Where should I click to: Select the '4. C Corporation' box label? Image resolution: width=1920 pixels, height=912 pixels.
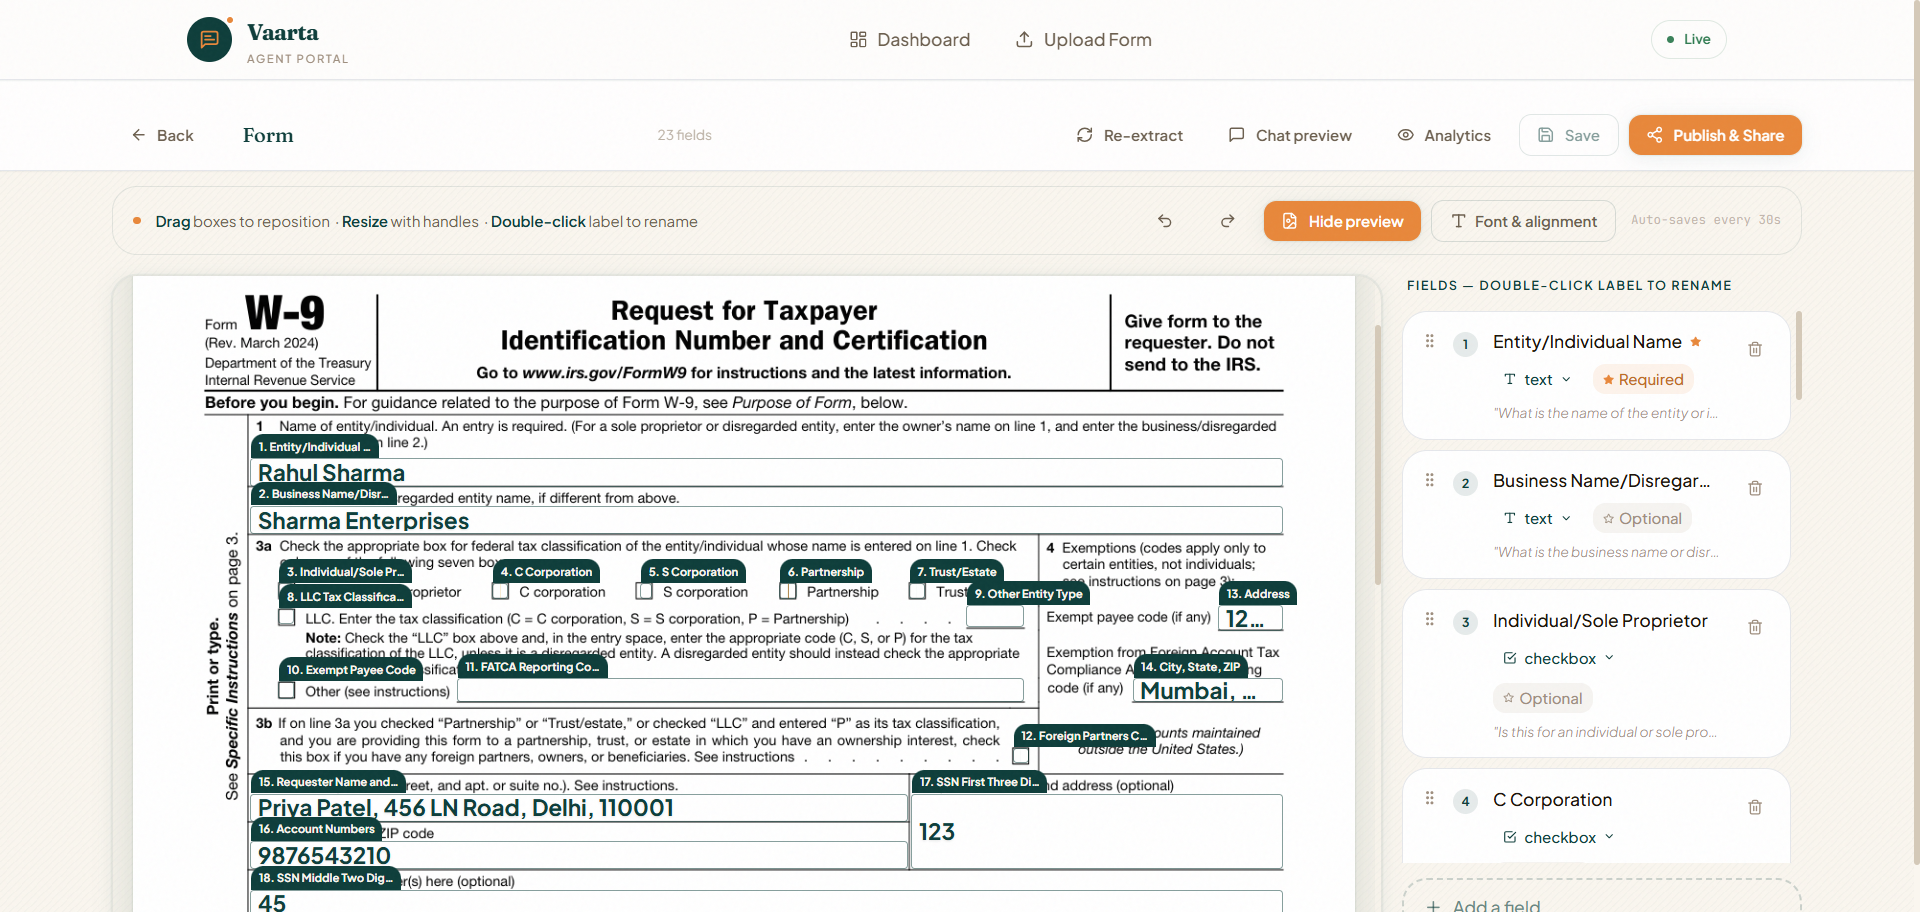click(x=546, y=572)
